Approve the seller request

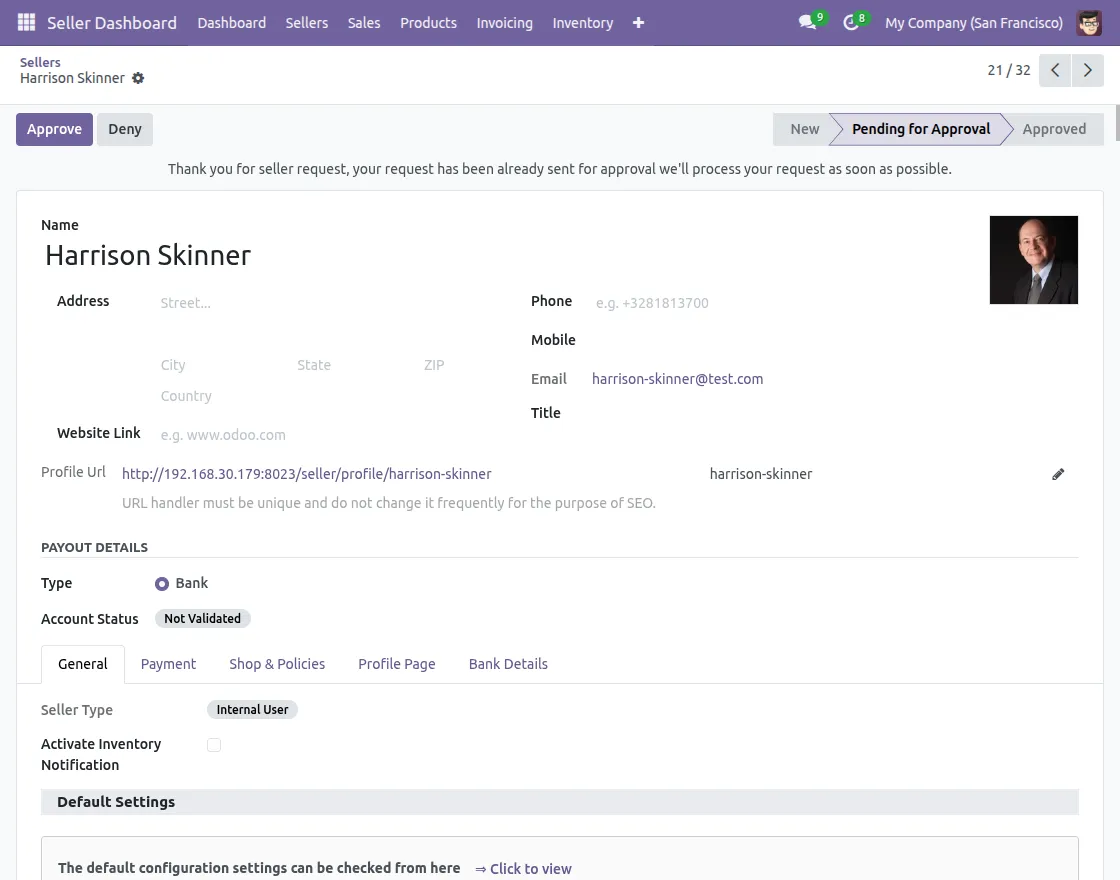tap(54, 129)
